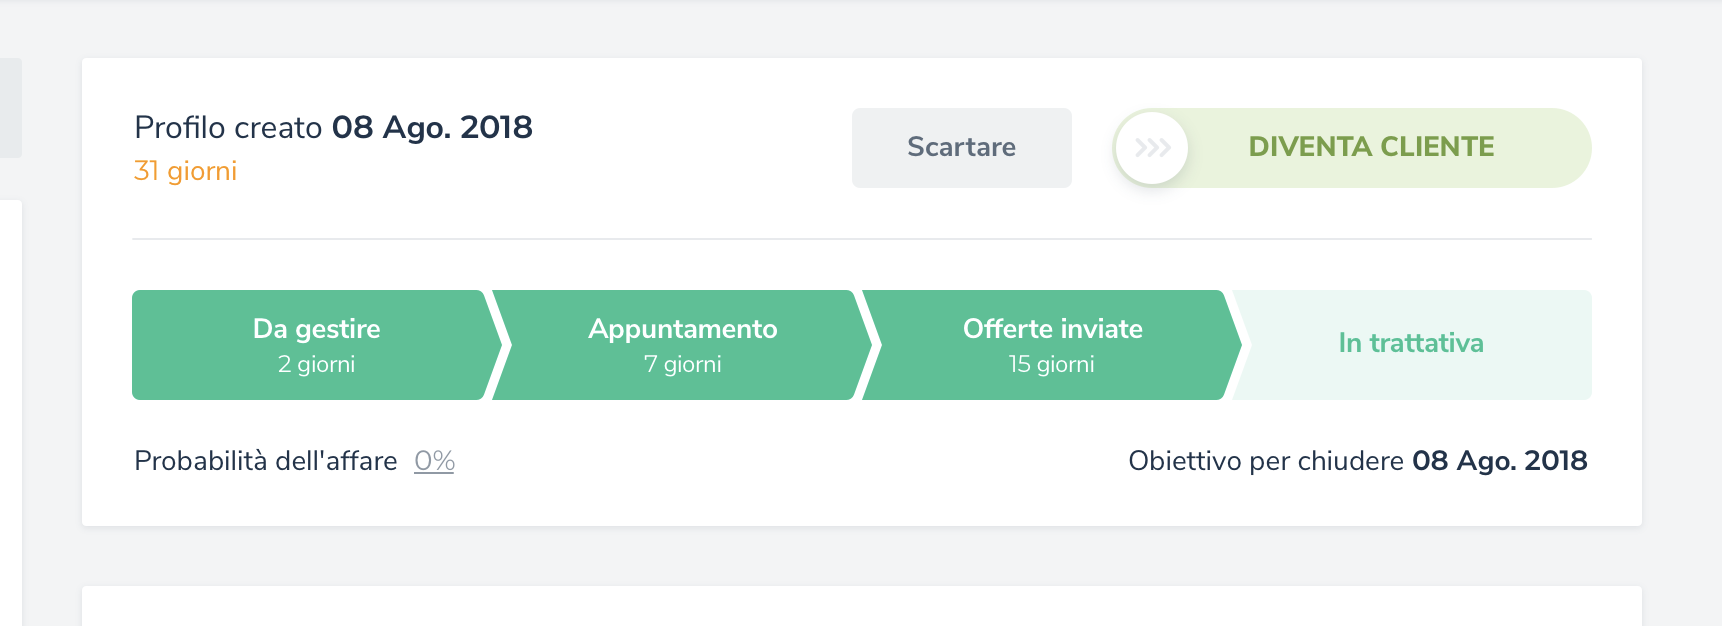Click the Profilo creato label text

[228, 128]
